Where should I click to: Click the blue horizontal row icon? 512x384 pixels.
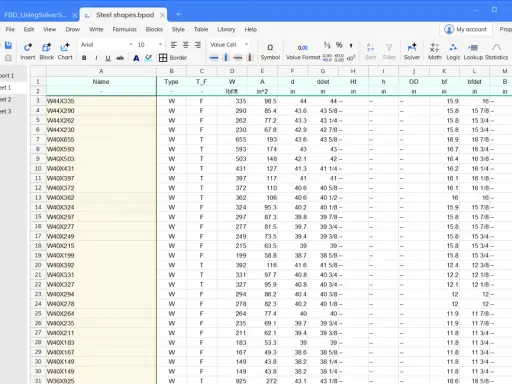click(x=214, y=58)
